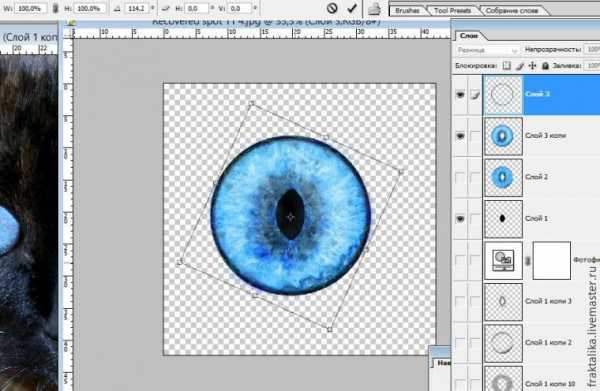Show the photo filter adjustment layer
This screenshot has height=391, width=600.
(460, 261)
